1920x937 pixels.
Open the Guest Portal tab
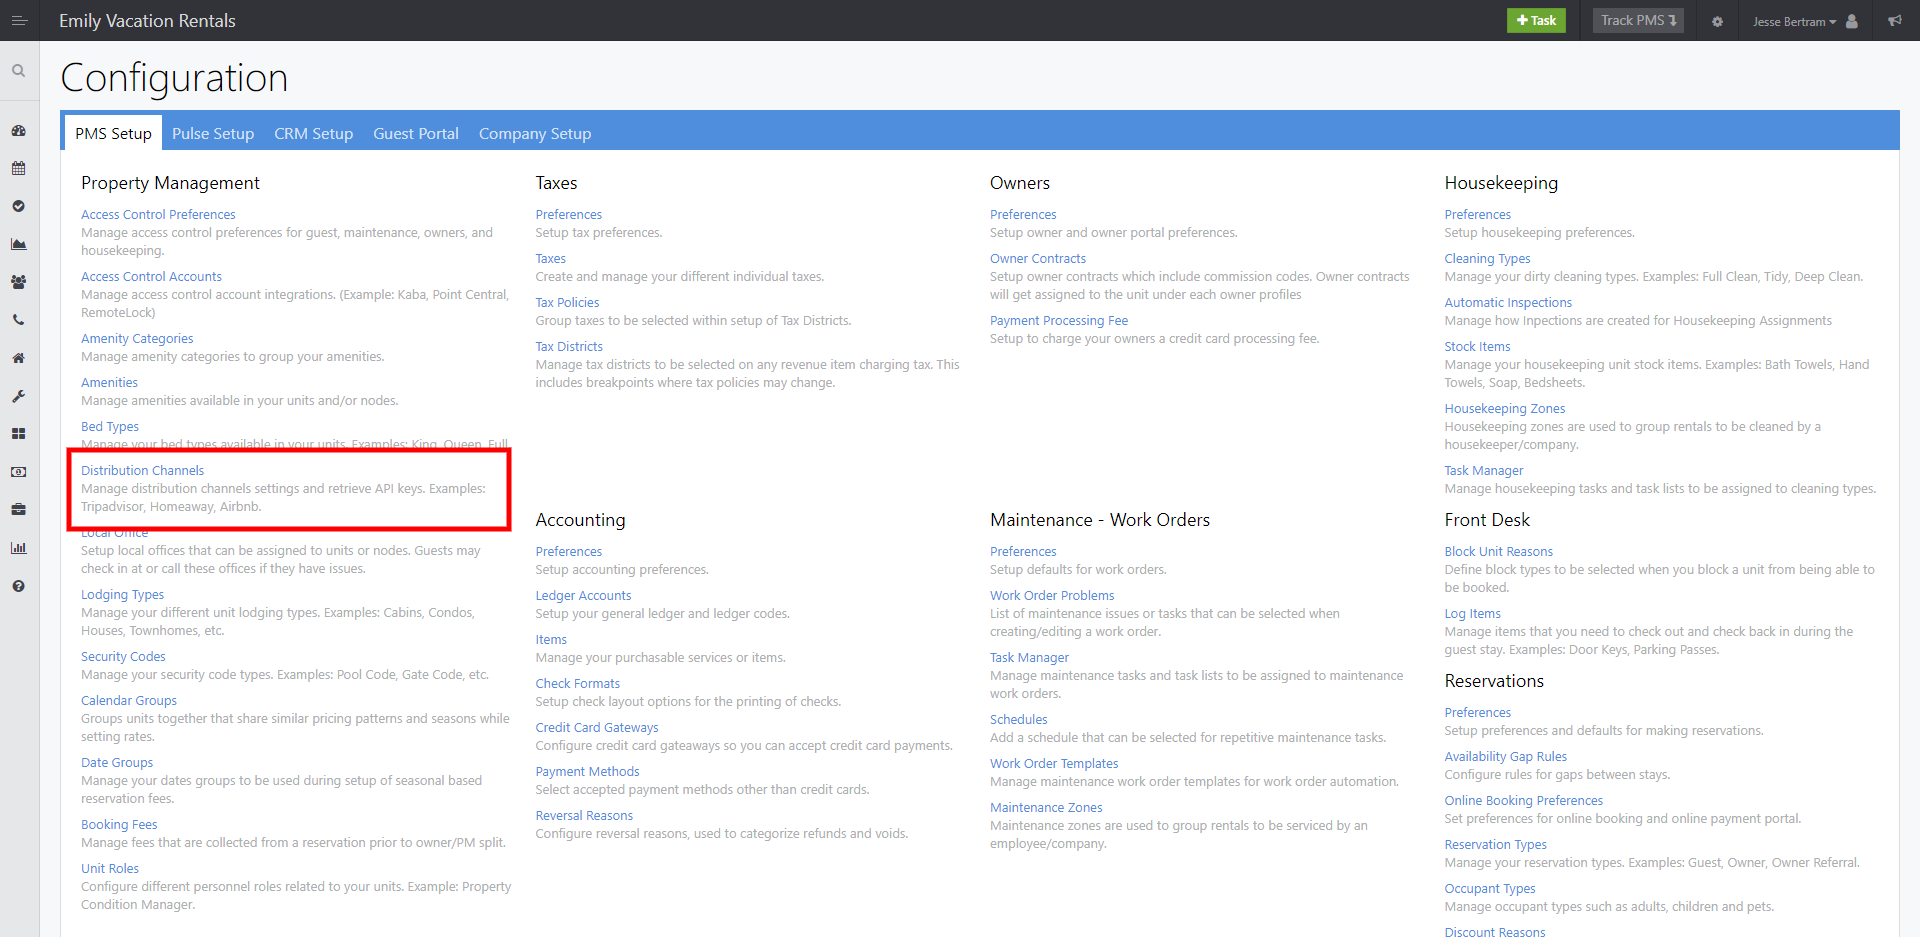coord(416,133)
